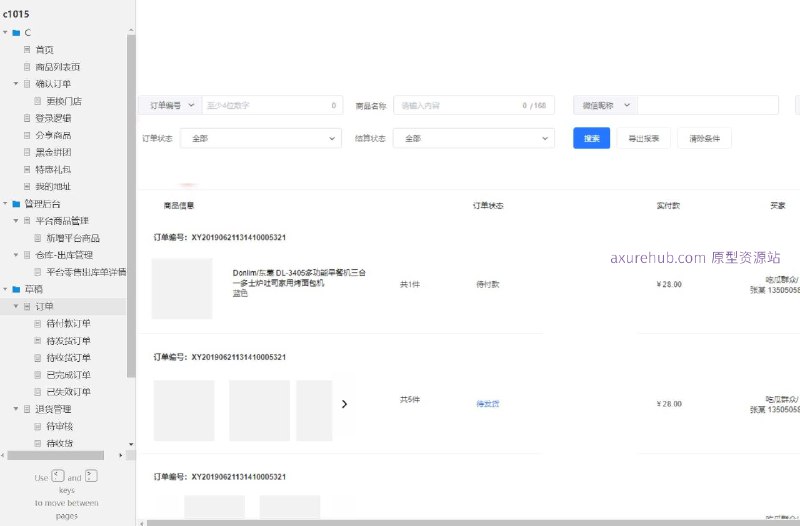Collapse the 确认订单 tree arrow
Screen dimensions: 800x526
tap(16, 84)
